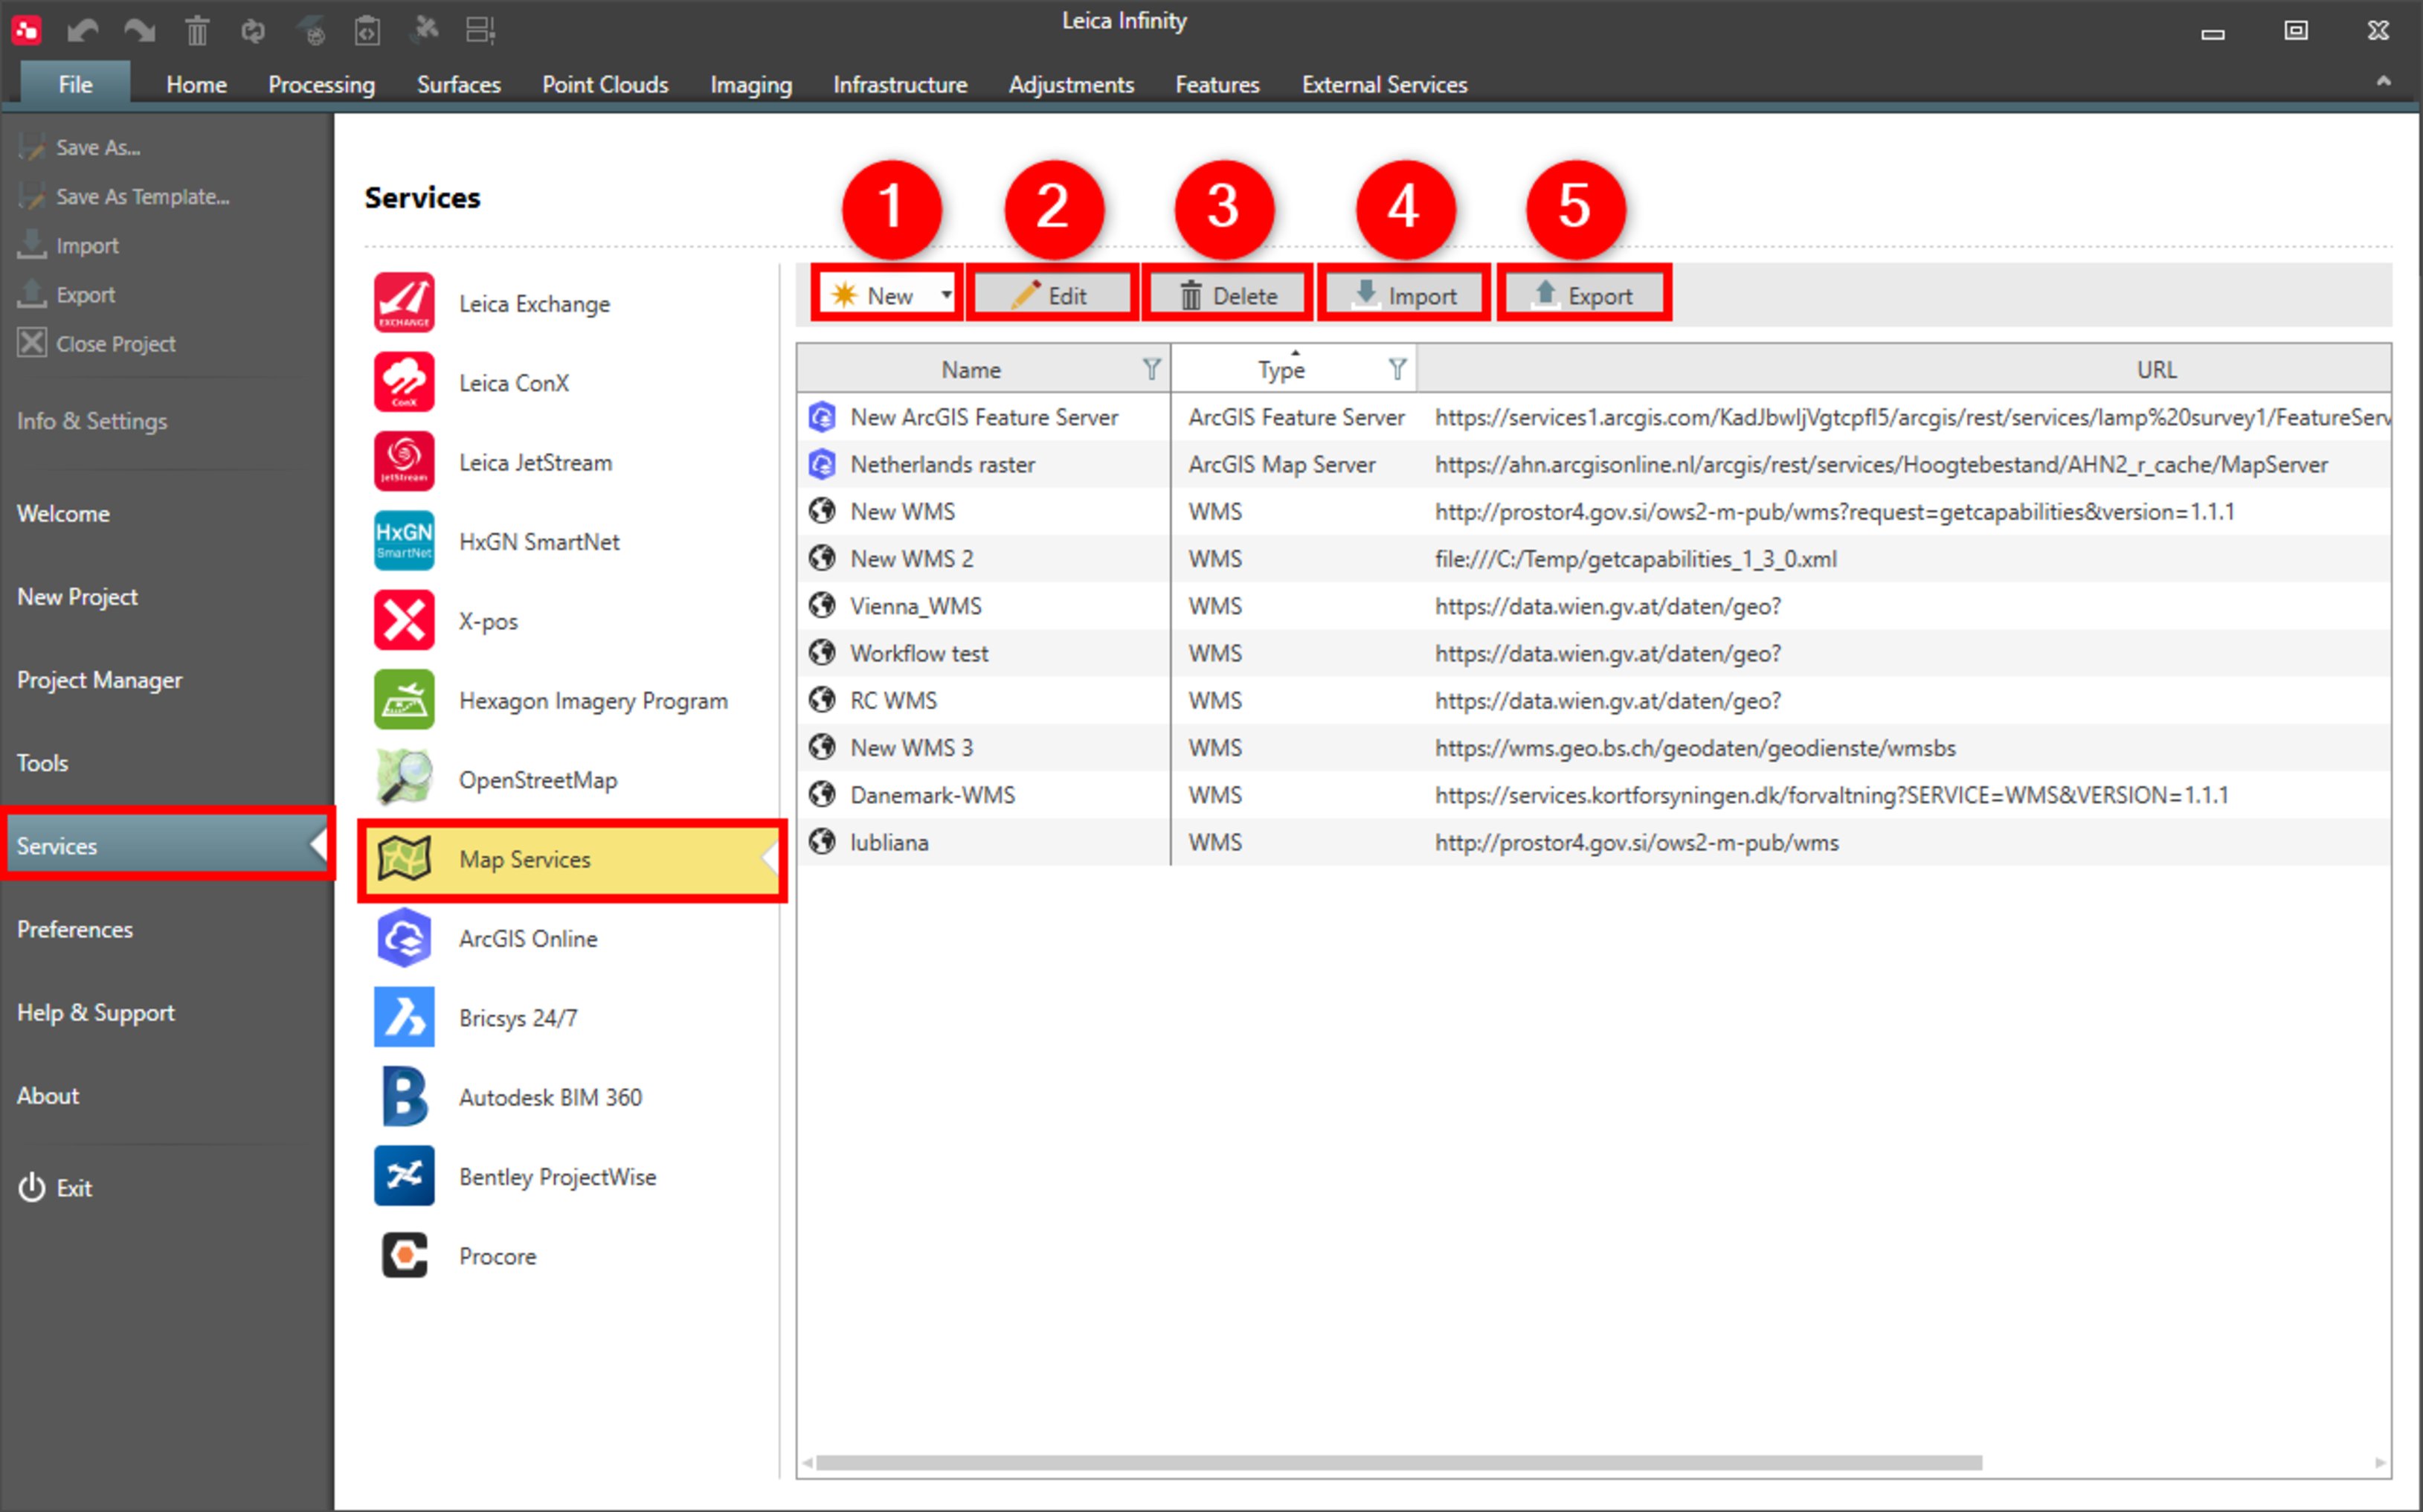
Task: Open the Adjustments tab
Action: (1070, 84)
